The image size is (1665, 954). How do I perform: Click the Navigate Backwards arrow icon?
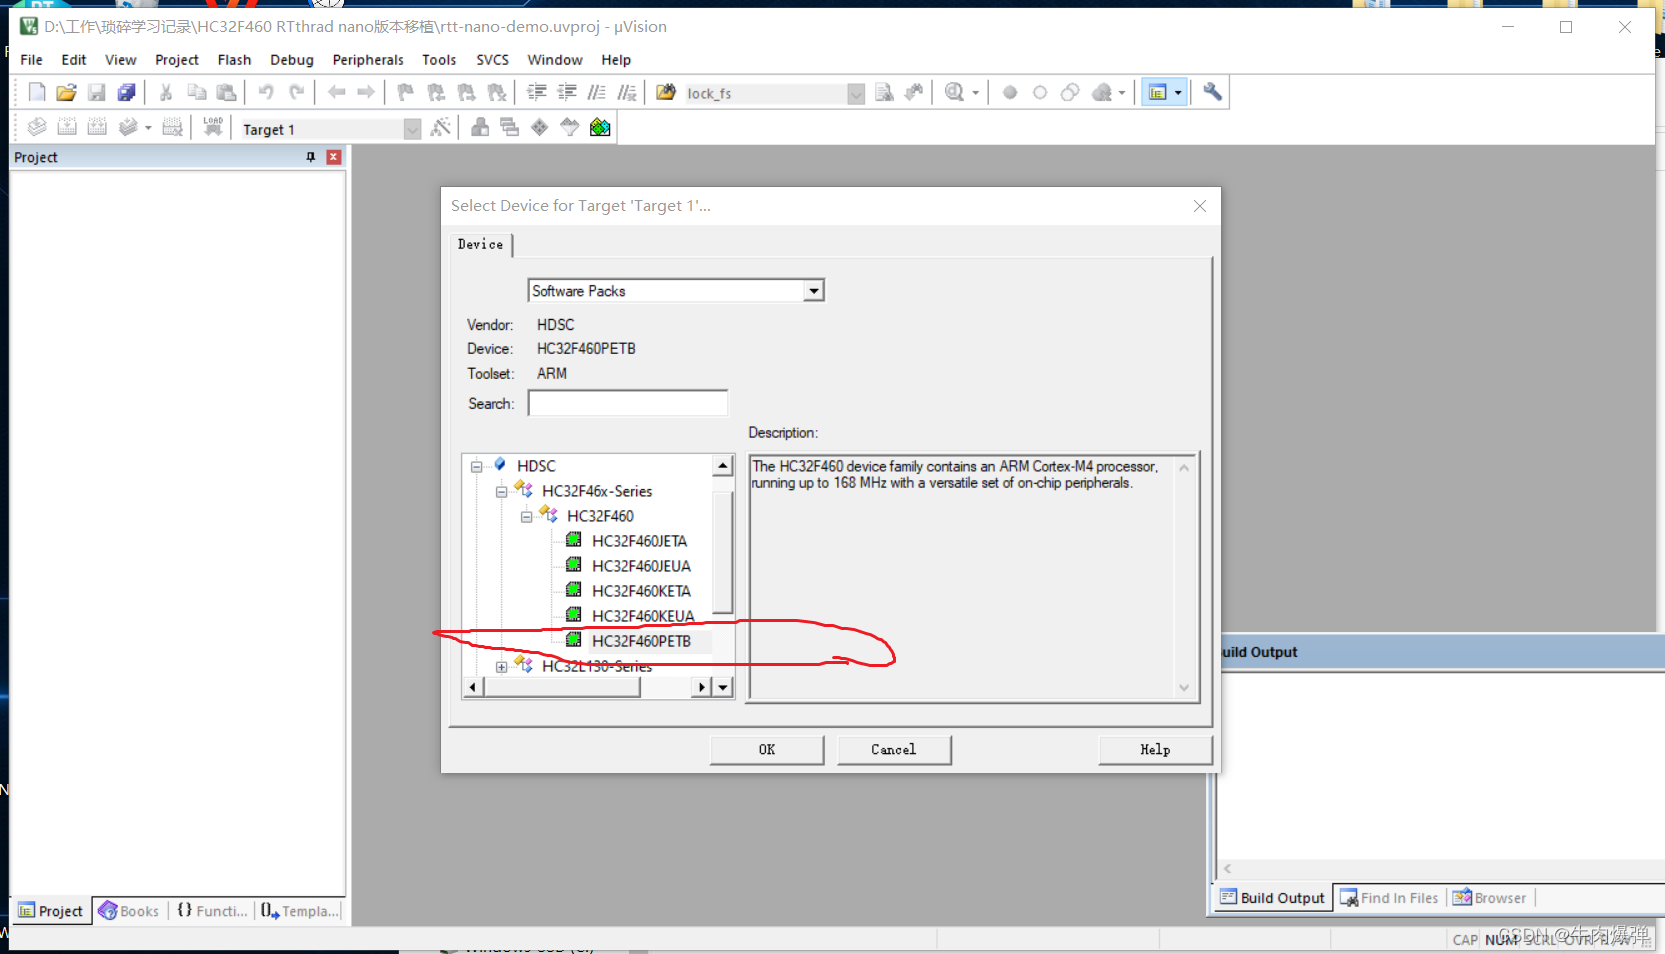(336, 93)
